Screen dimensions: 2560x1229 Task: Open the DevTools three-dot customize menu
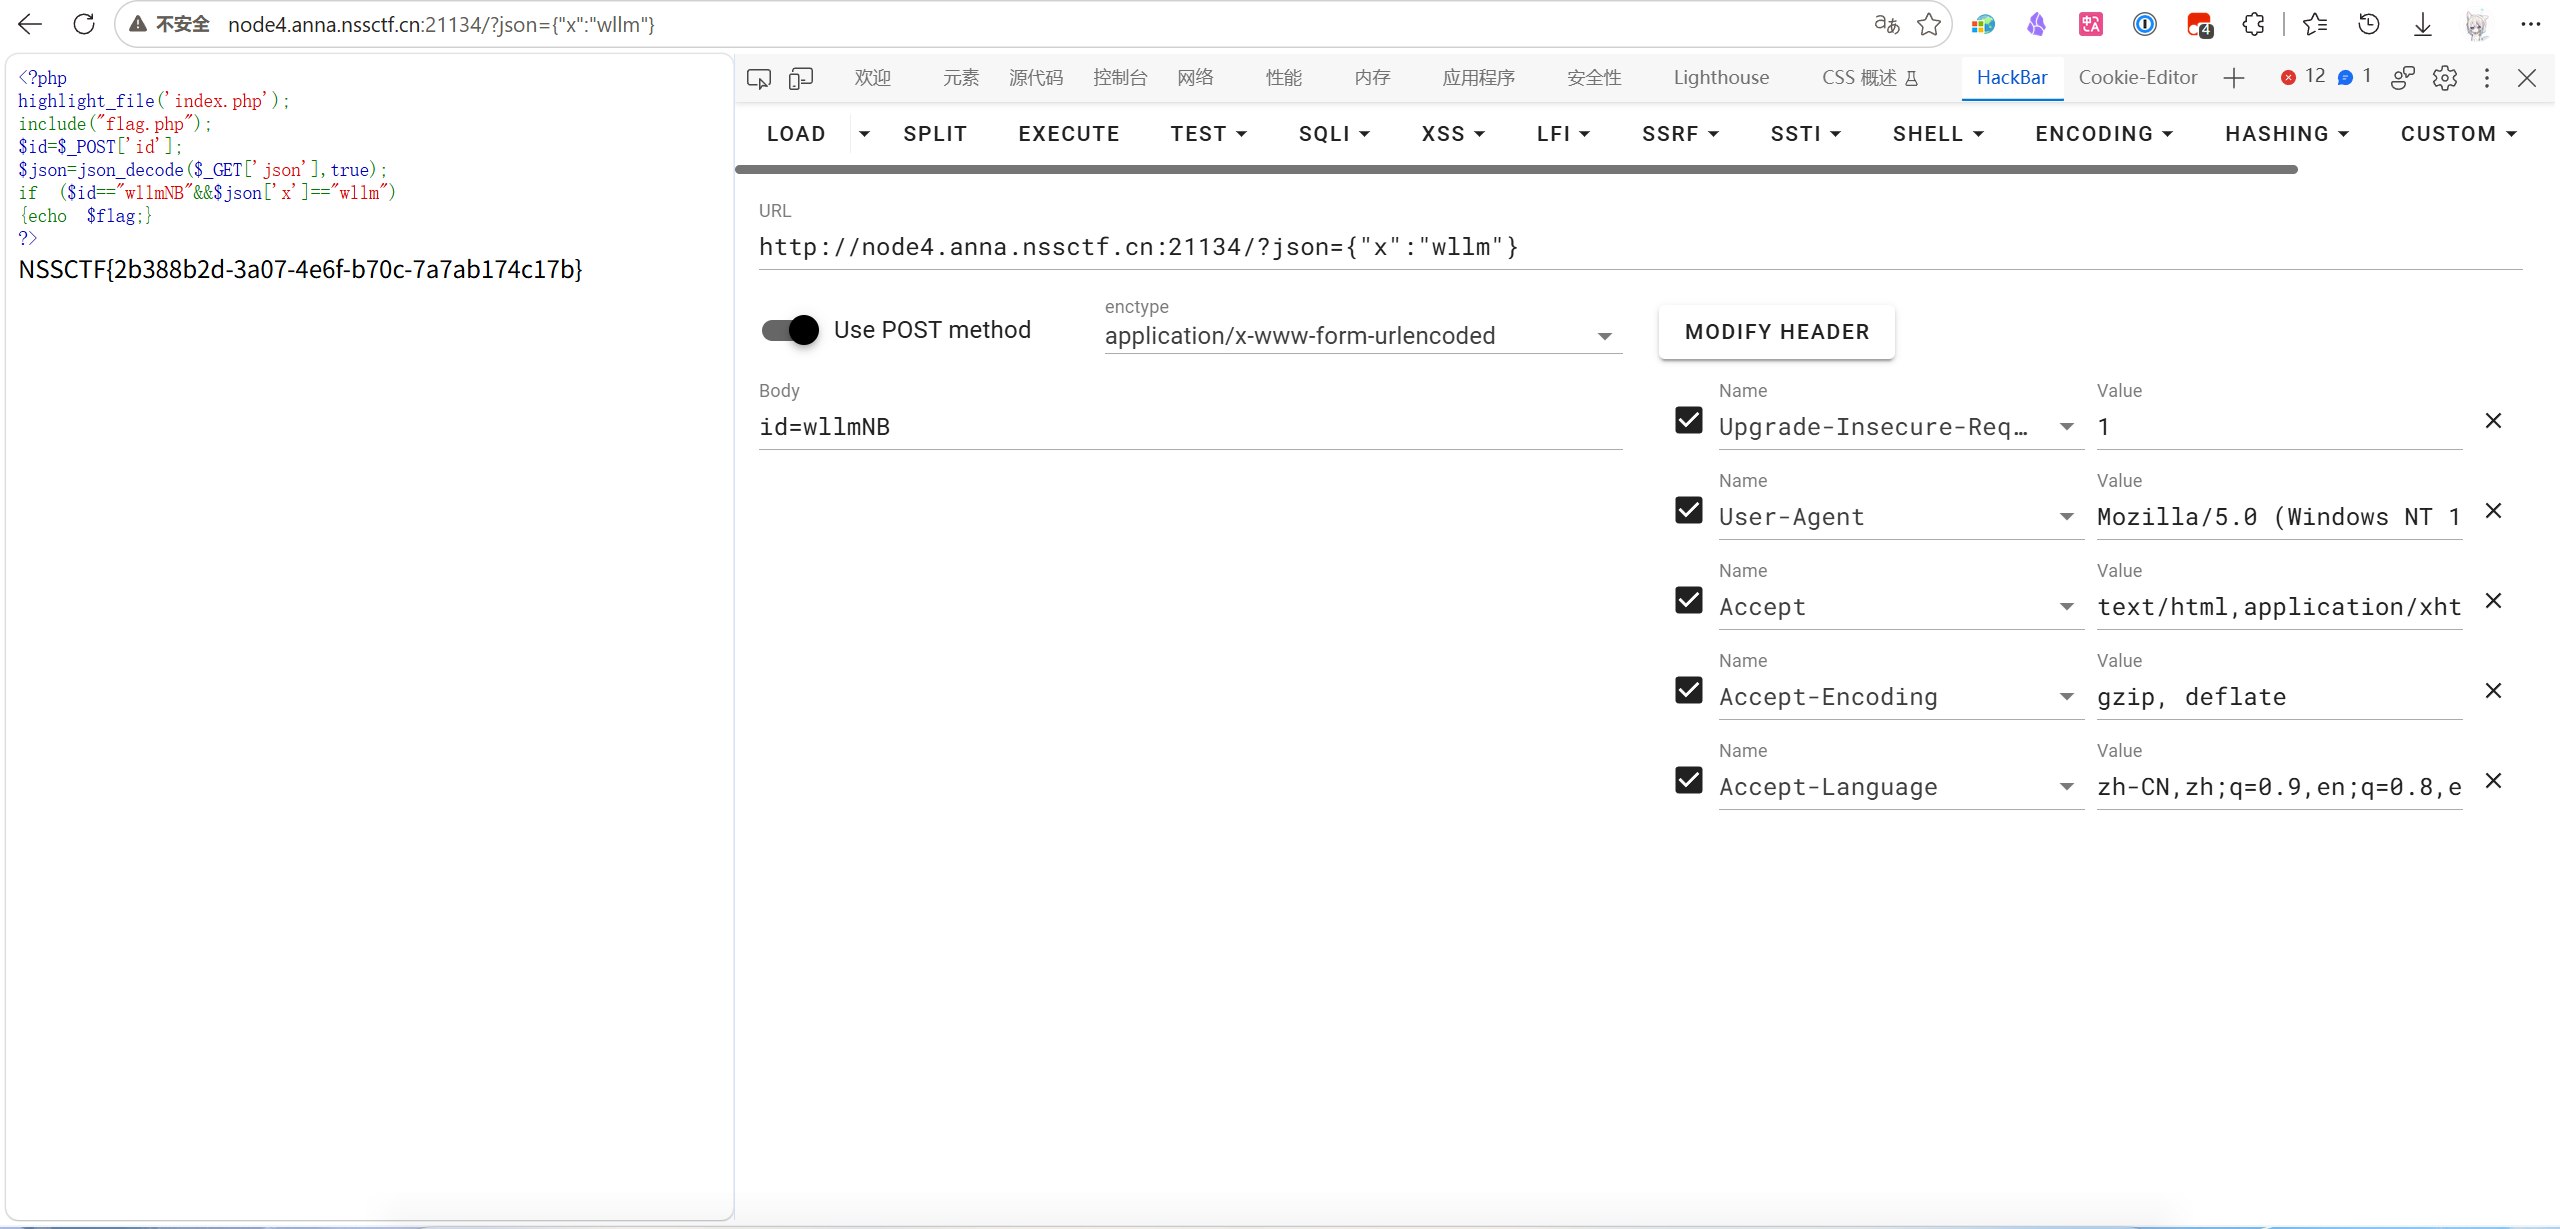click(x=2487, y=78)
